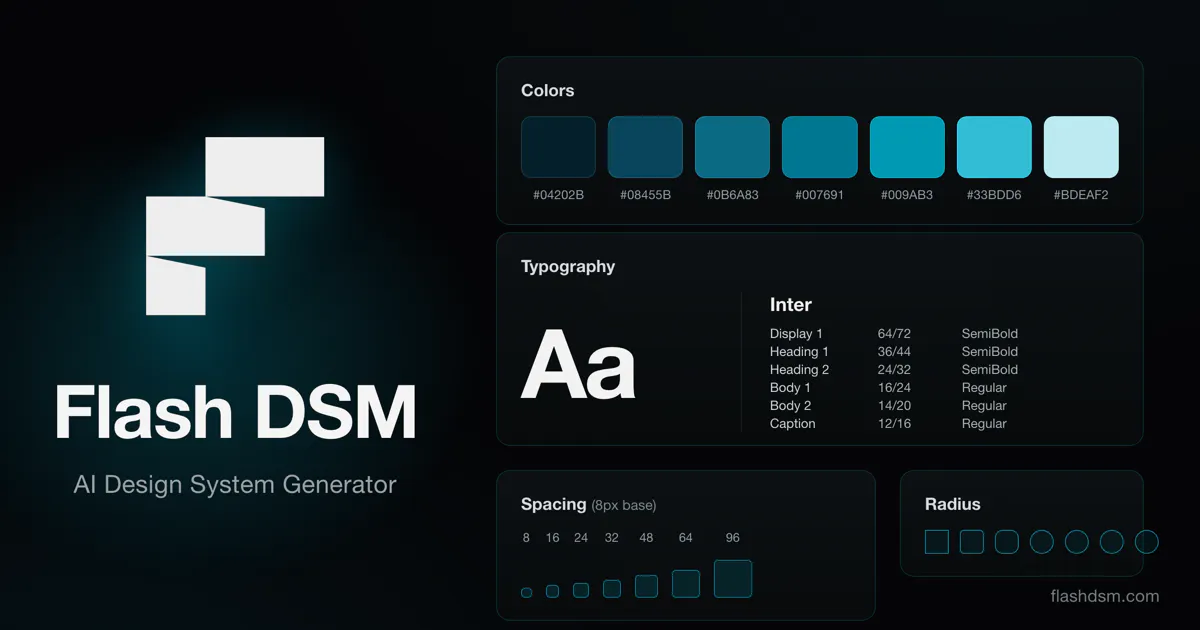Click the "#BDEAF2" hex label

(x=1081, y=195)
